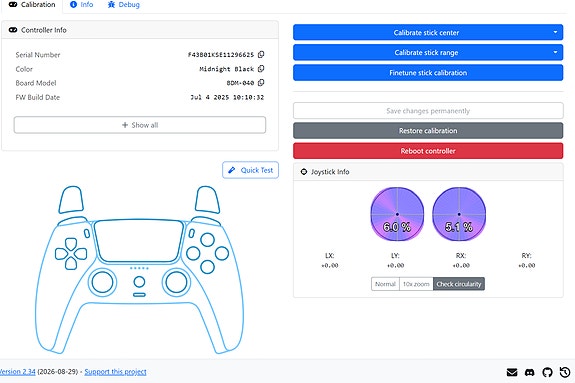This screenshot has height=383, width=575.
Task: Click the L2 trigger on diagram
Action: pos(71,200)
